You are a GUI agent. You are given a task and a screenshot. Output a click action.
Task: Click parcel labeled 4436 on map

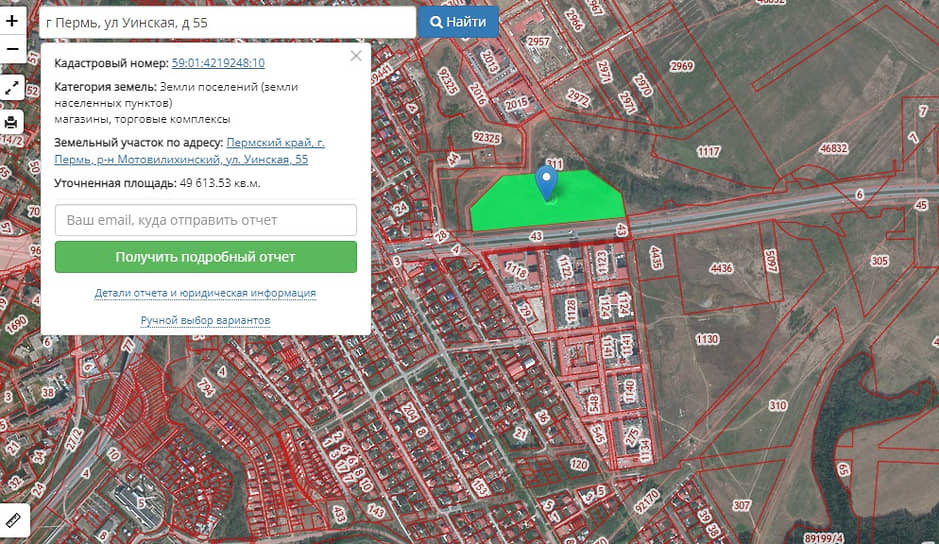pos(720,268)
